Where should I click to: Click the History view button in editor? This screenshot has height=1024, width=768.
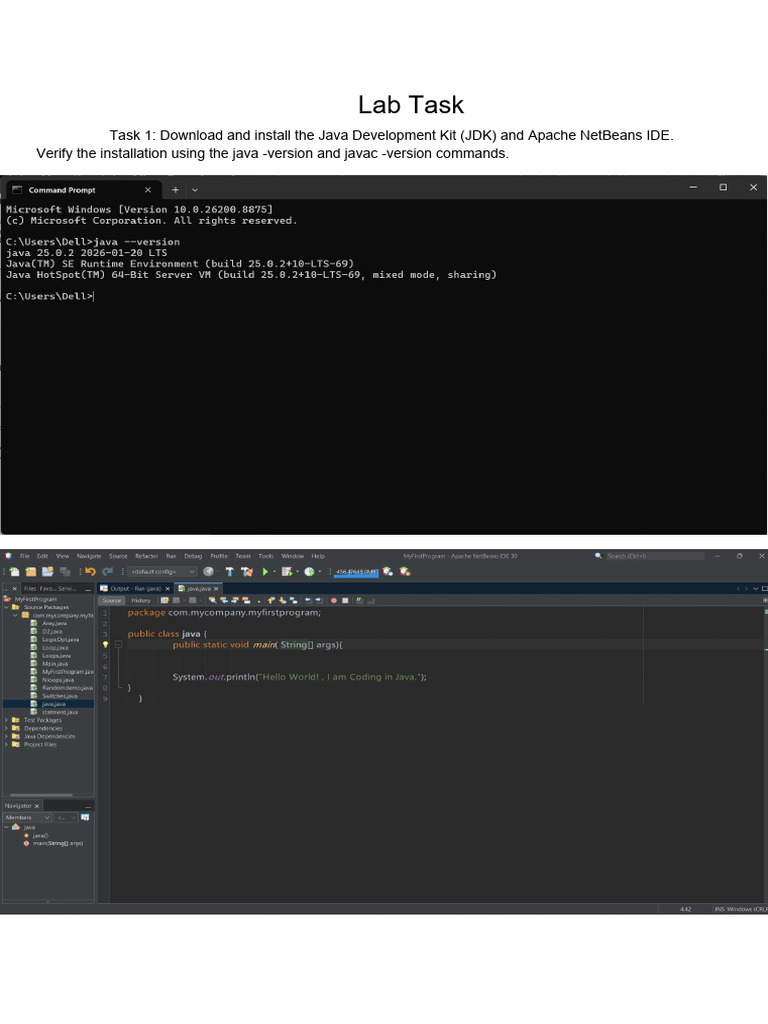click(140, 600)
